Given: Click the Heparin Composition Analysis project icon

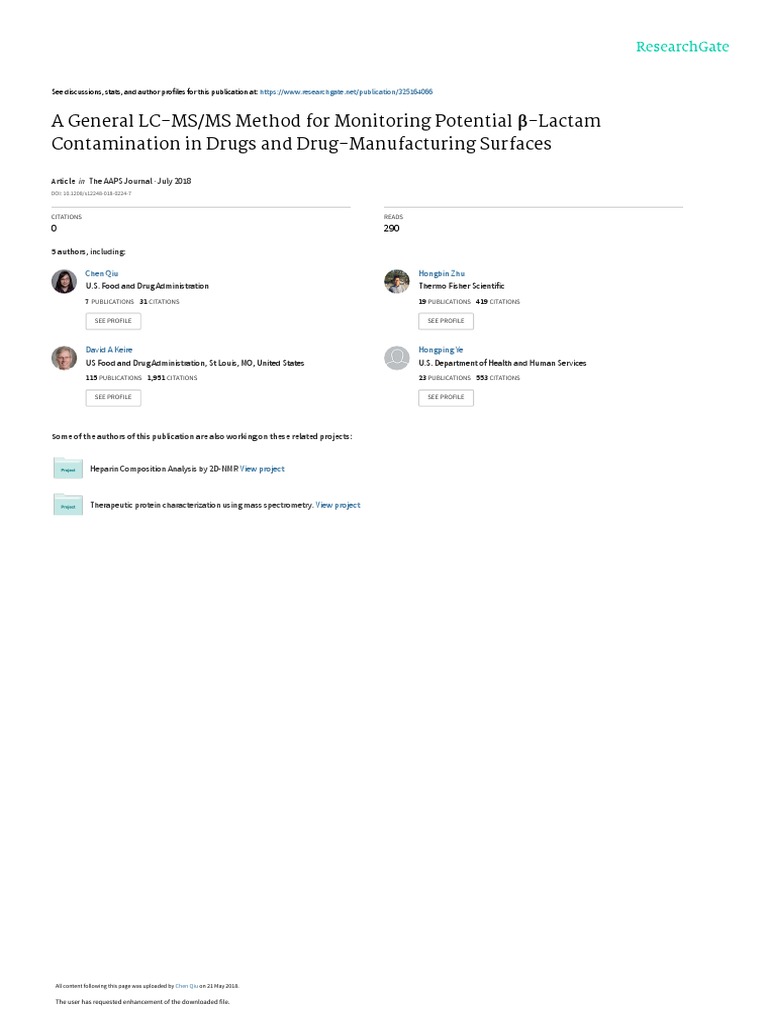Looking at the screenshot, I should pos(68,468).
